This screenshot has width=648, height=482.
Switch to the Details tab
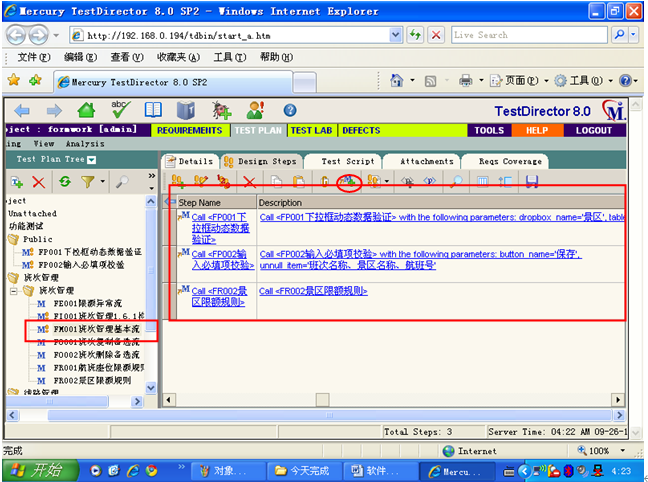coord(190,161)
